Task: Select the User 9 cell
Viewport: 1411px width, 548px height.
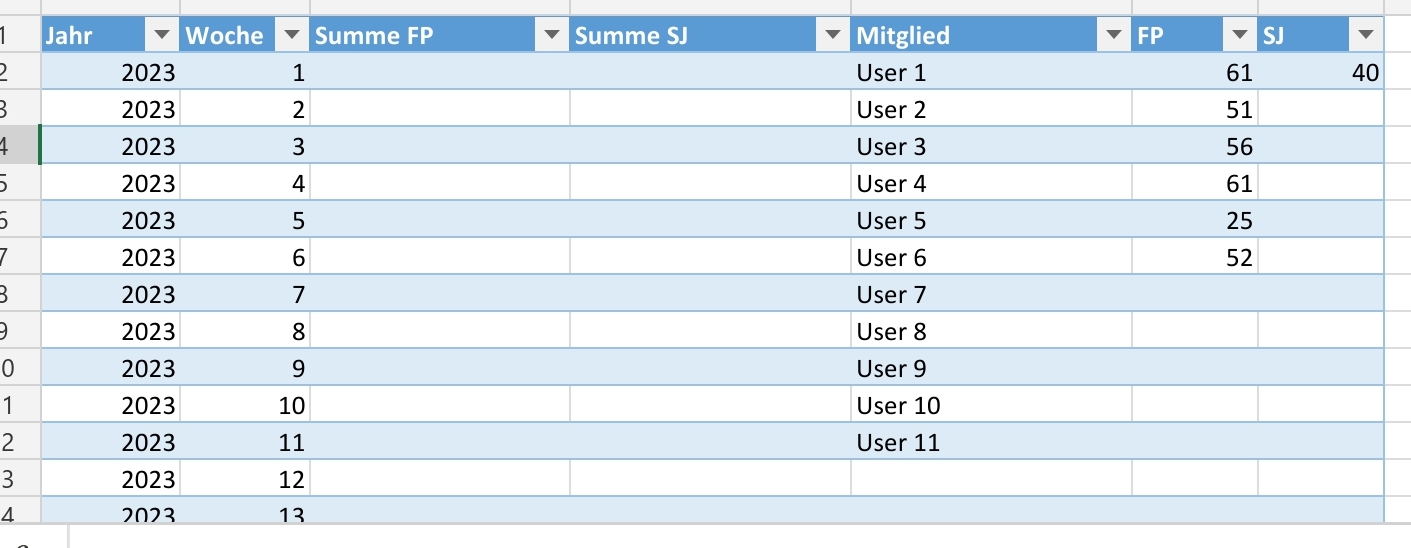Action: (991, 368)
